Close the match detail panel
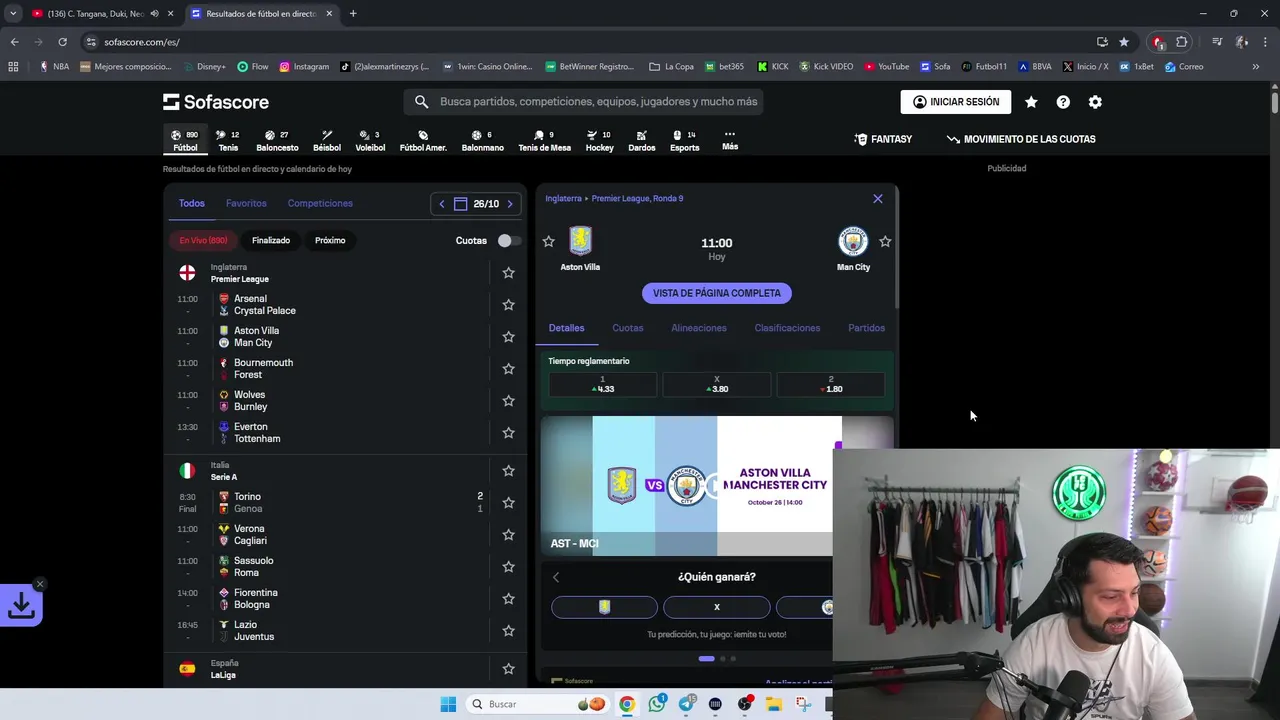Screen dimensions: 1280x720 [x=878, y=199]
